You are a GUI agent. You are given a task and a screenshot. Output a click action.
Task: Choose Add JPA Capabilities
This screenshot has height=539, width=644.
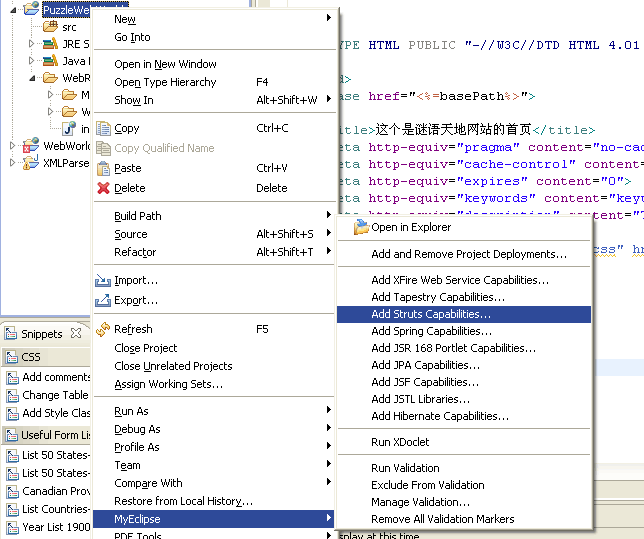pyautogui.click(x=464, y=365)
